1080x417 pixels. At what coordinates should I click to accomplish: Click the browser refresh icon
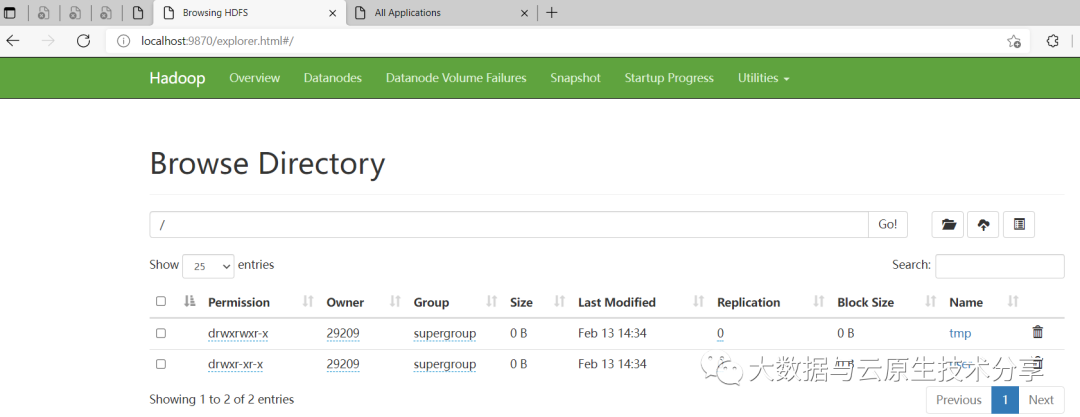point(83,41)
